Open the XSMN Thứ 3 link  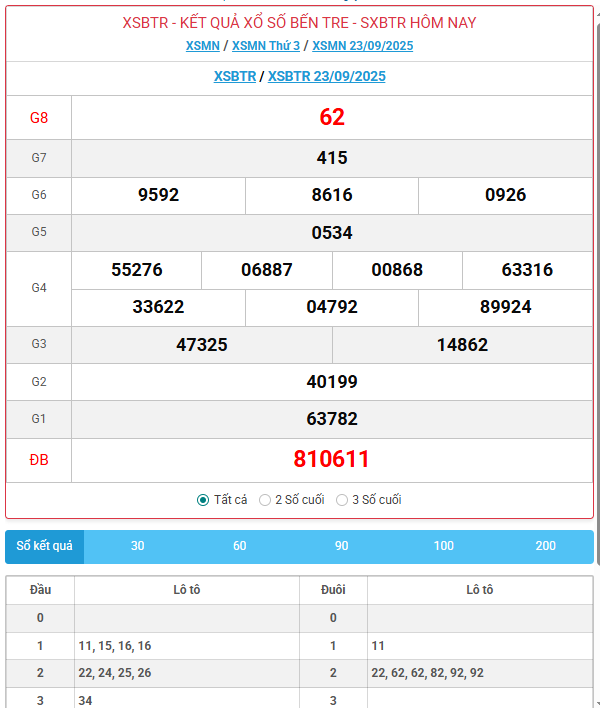click(x=266, y=45)
